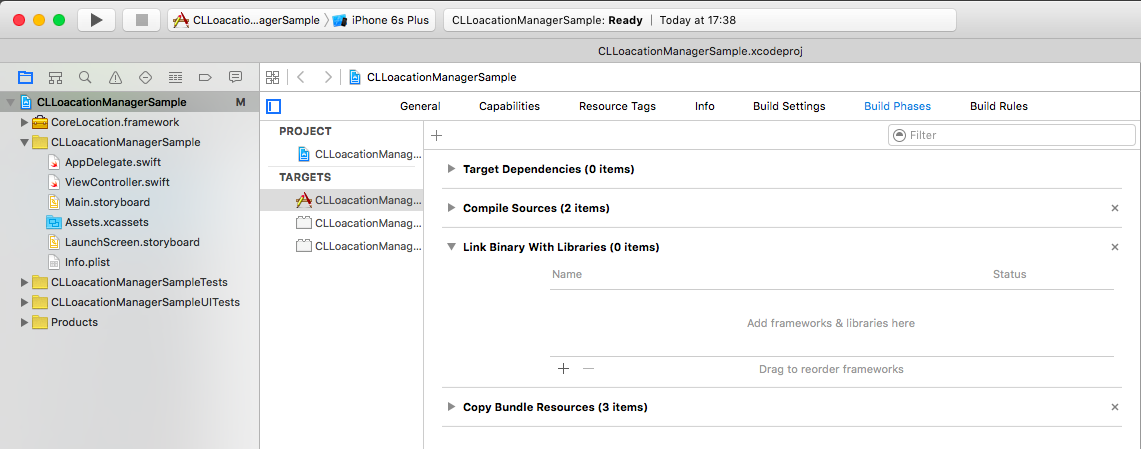Expand the Products folder
Screen dimensions: 1141x449
[25, 322]
